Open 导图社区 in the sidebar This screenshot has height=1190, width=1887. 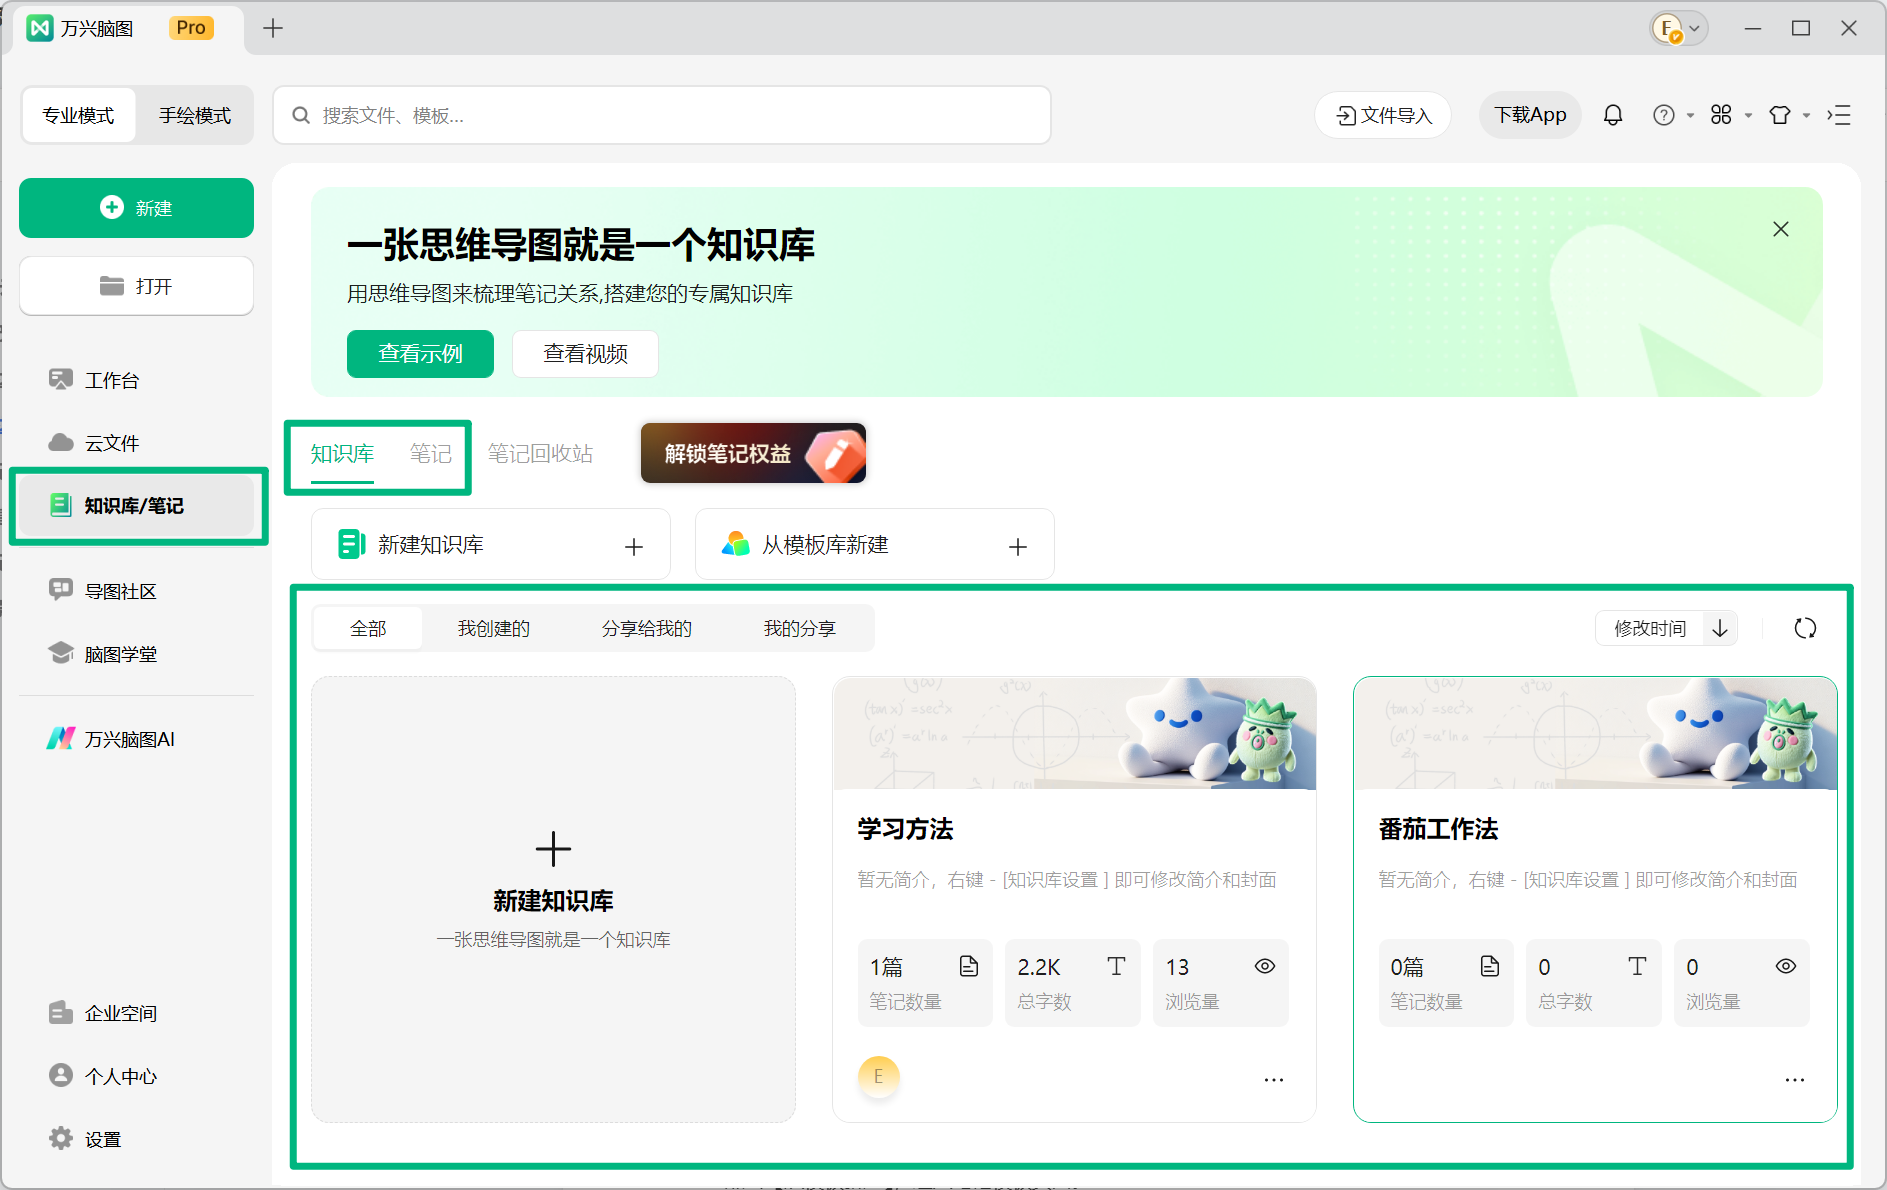(136, 591)
